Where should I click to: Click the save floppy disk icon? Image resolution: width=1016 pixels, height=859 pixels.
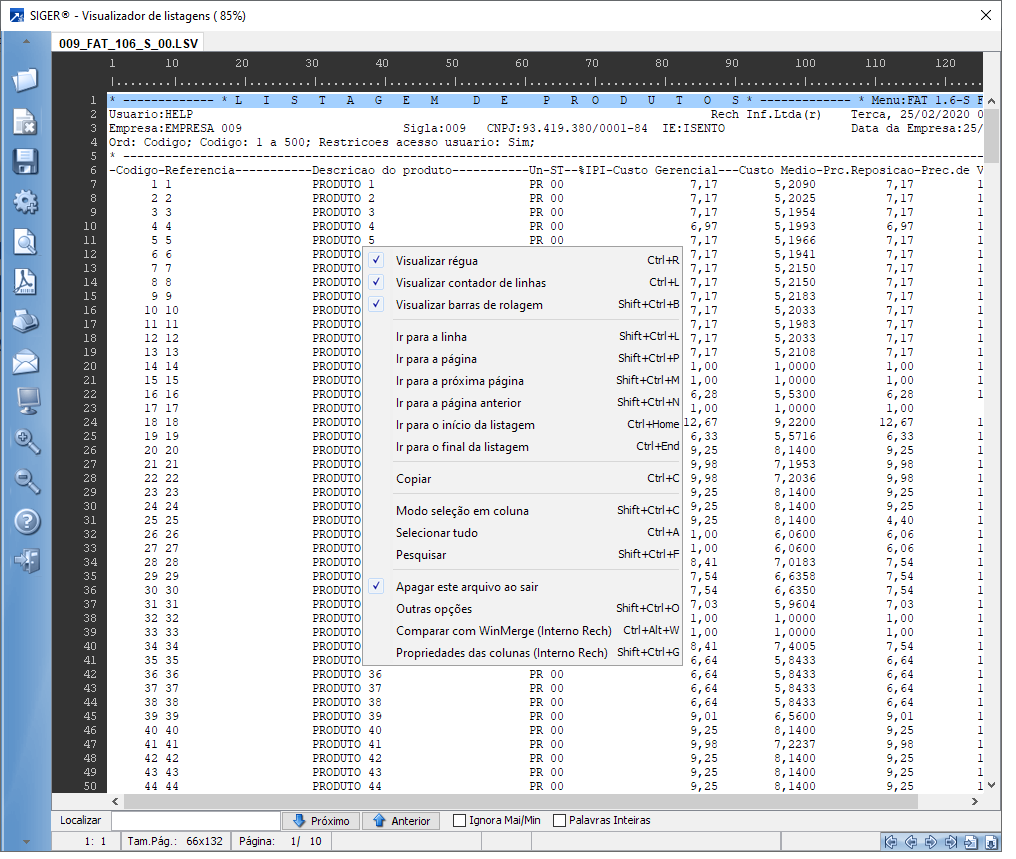click(x=25, y=162)
